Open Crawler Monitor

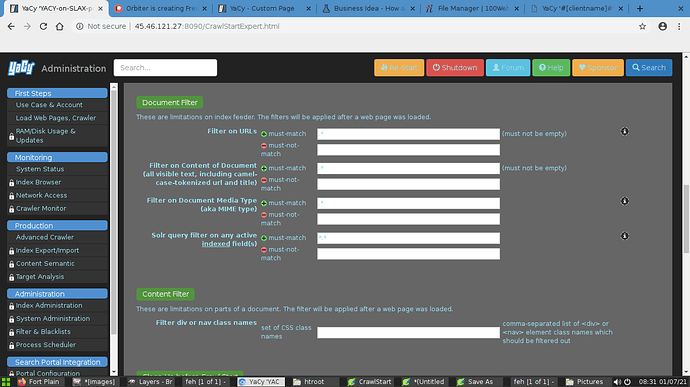coord(41,209)
